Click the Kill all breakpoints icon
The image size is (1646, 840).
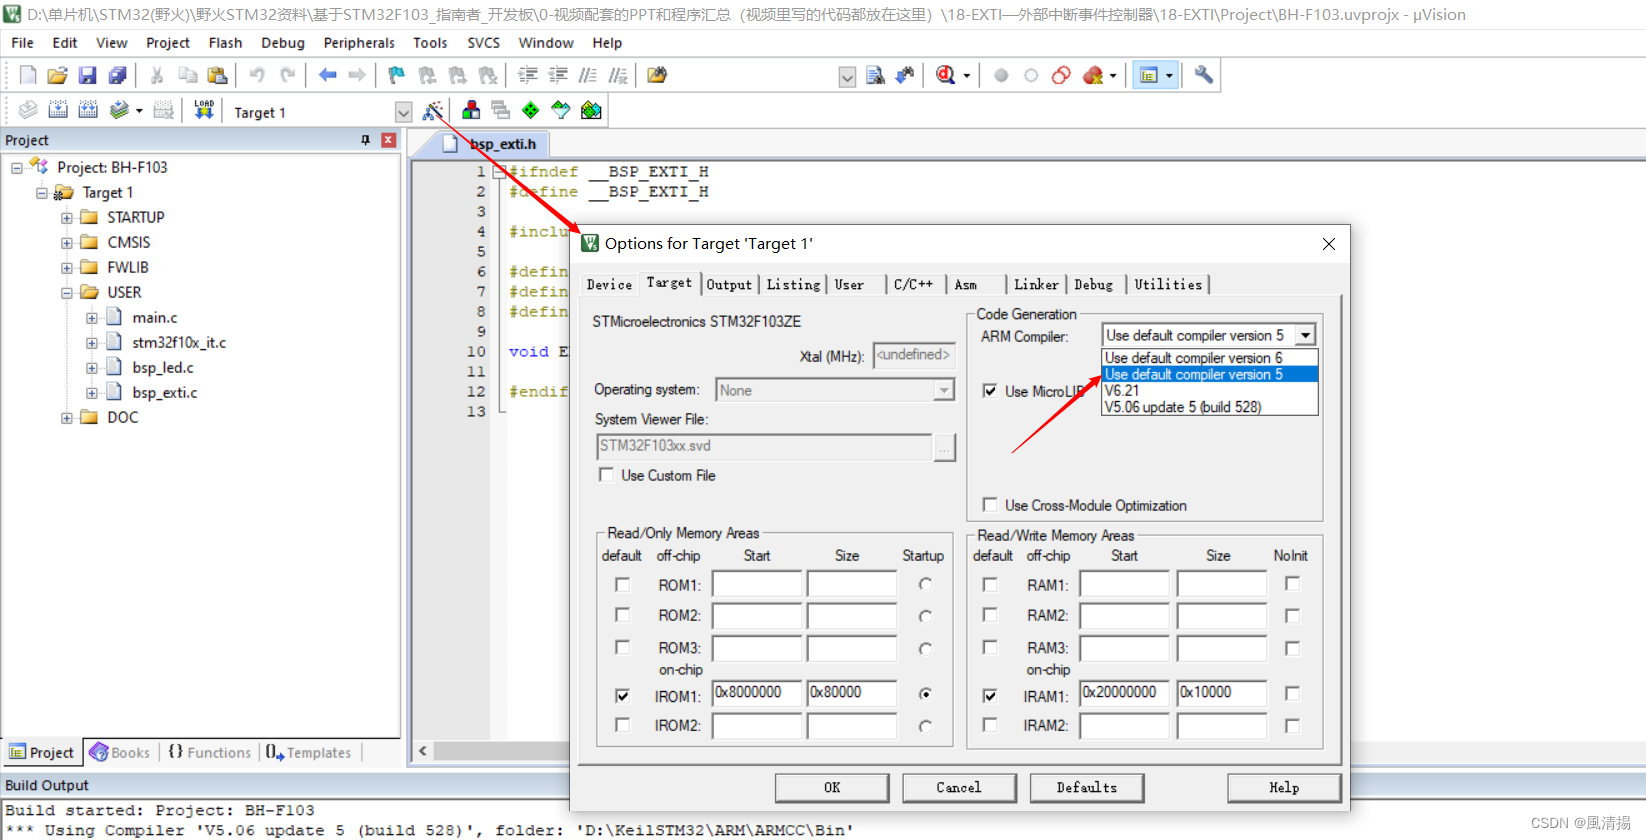1093,75
